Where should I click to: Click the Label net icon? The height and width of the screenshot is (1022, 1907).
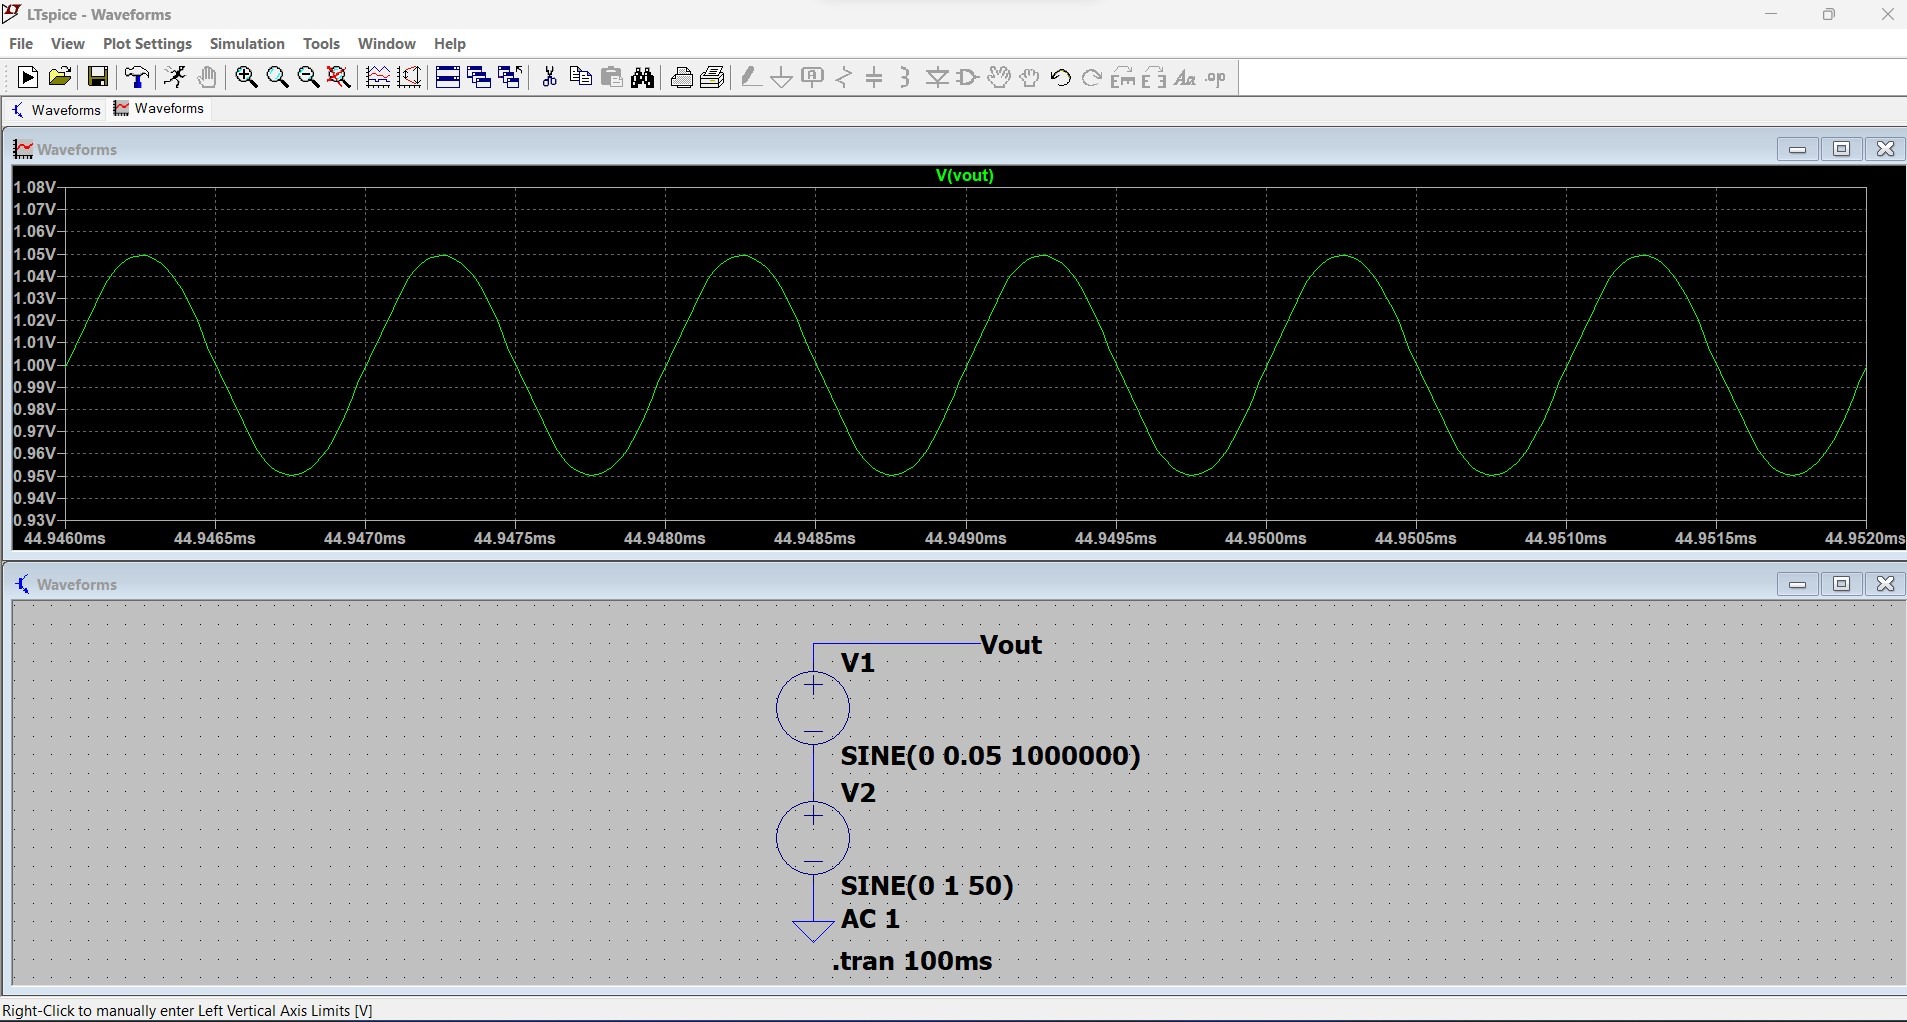(813, 78)
